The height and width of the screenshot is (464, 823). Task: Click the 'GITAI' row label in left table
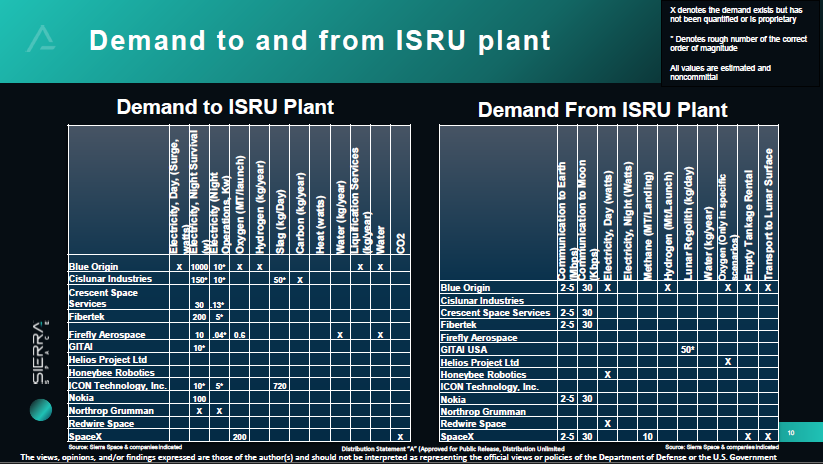tap(81, 346)
